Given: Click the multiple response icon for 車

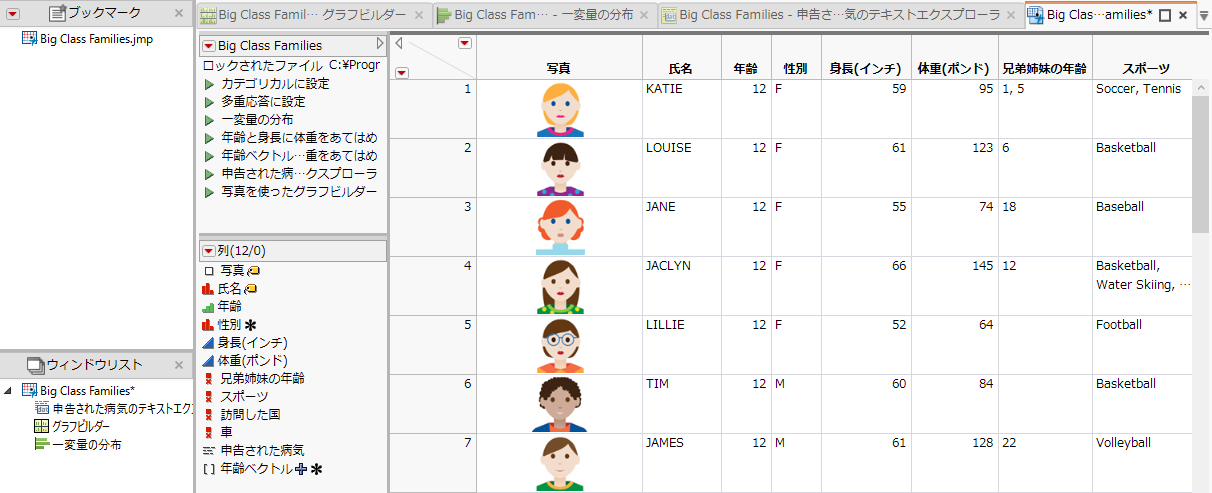Looking at the screenshot, I should coord(208,432).
